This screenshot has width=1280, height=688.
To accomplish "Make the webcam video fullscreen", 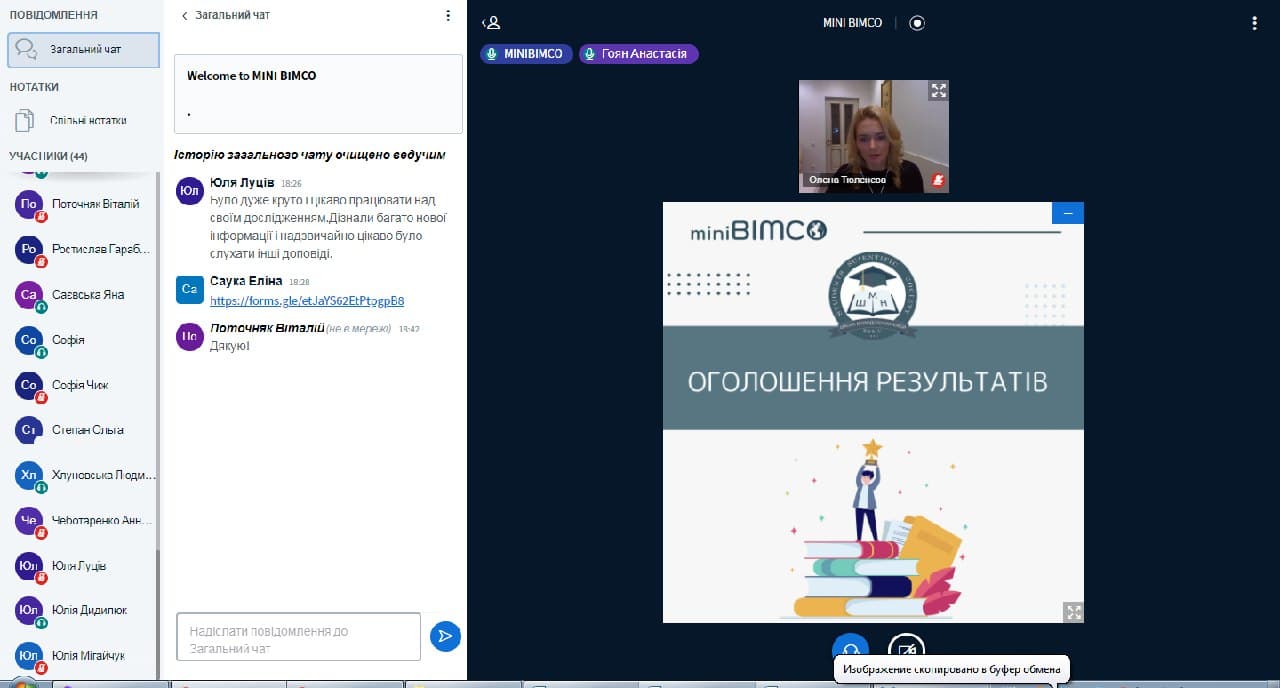I will (x=938, y=90).
